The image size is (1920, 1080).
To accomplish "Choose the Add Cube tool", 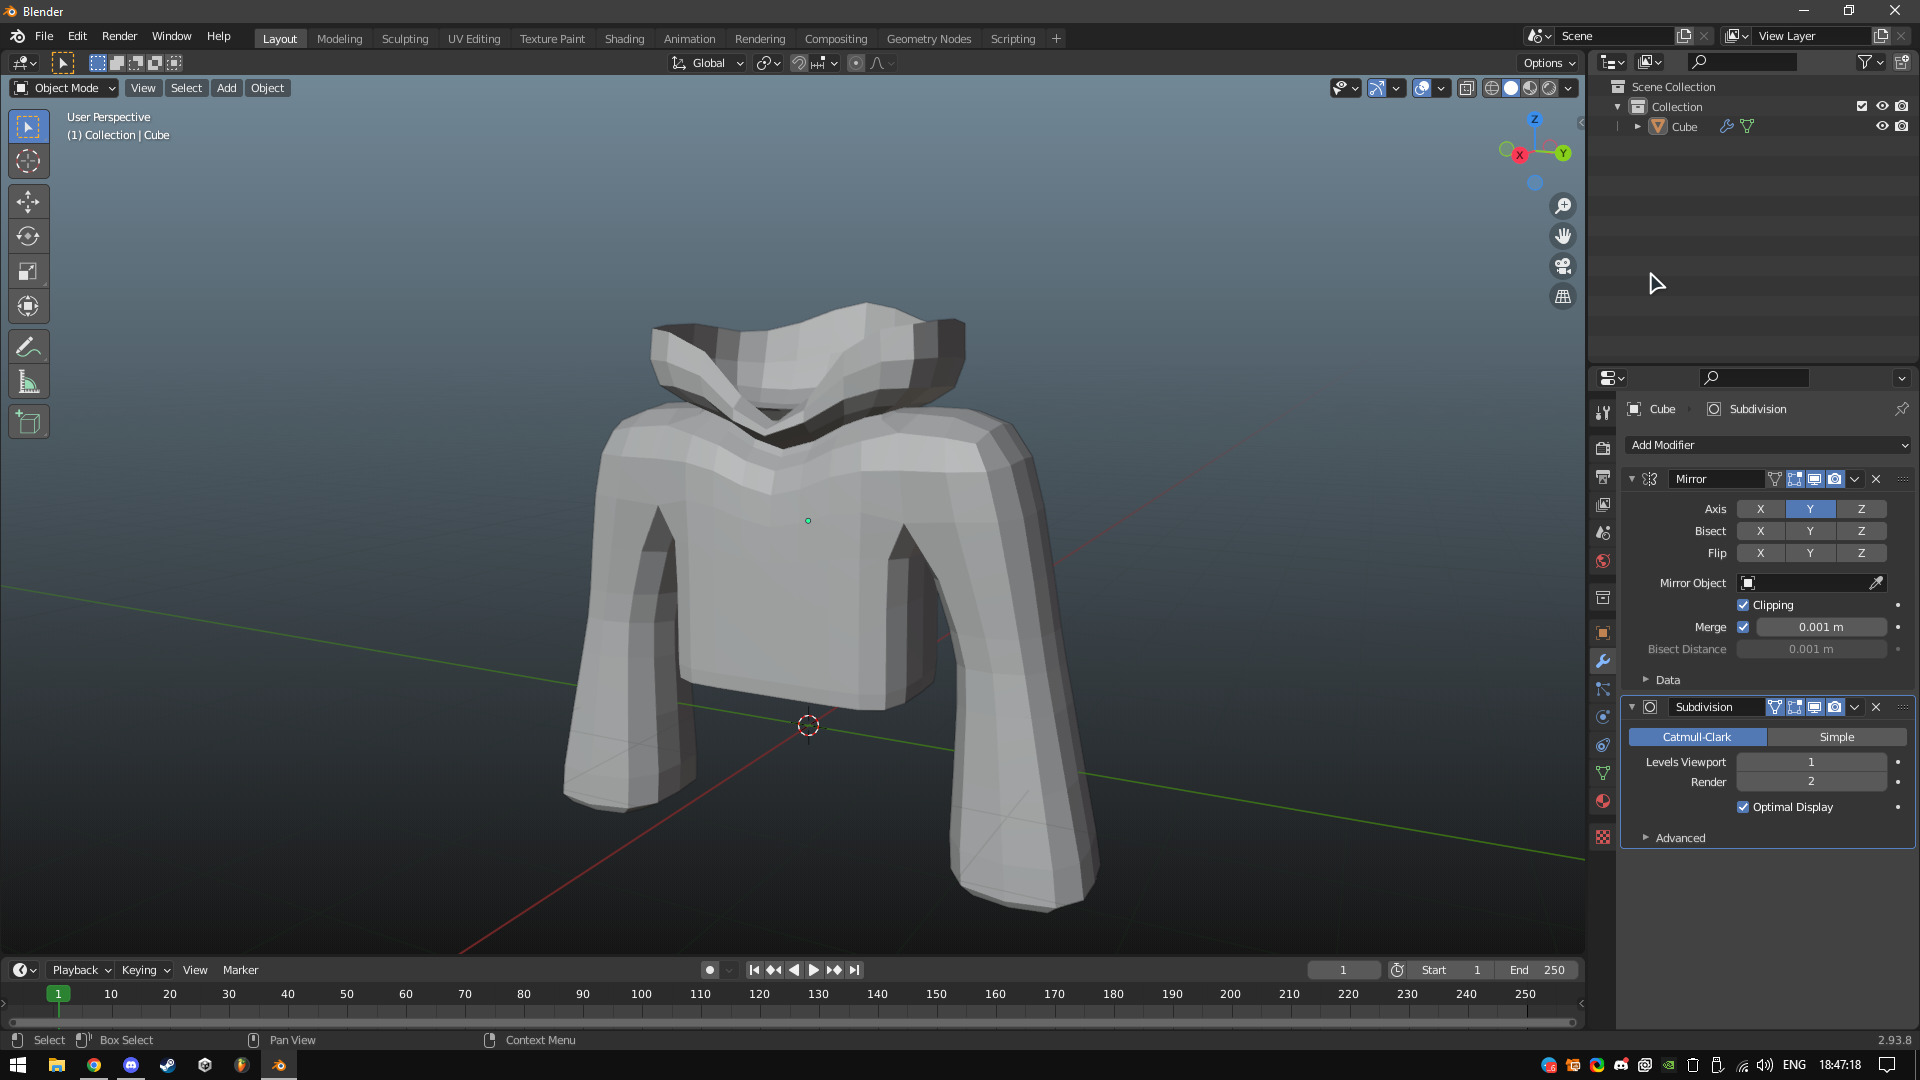I will pyautogui.click(x=28, y=422).
